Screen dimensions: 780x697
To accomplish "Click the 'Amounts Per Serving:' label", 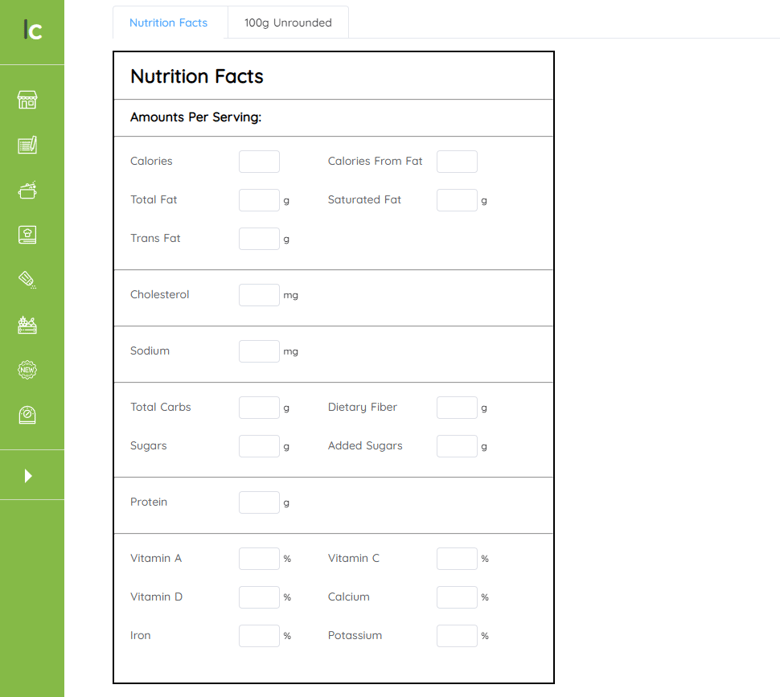I will click(195, 117).
